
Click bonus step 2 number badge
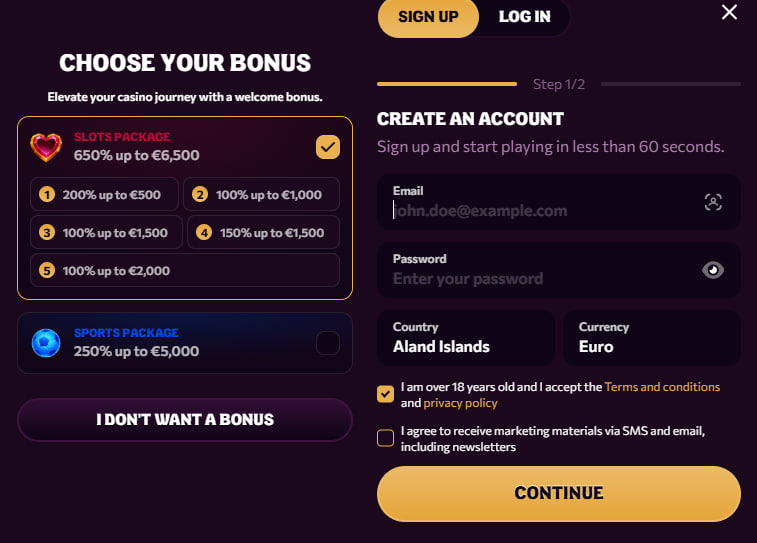199,195
